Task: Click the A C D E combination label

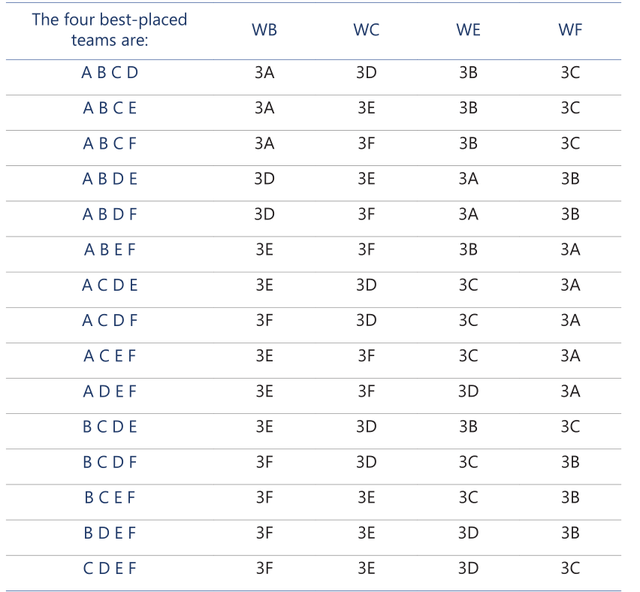Action: click(x=110, y=285)
